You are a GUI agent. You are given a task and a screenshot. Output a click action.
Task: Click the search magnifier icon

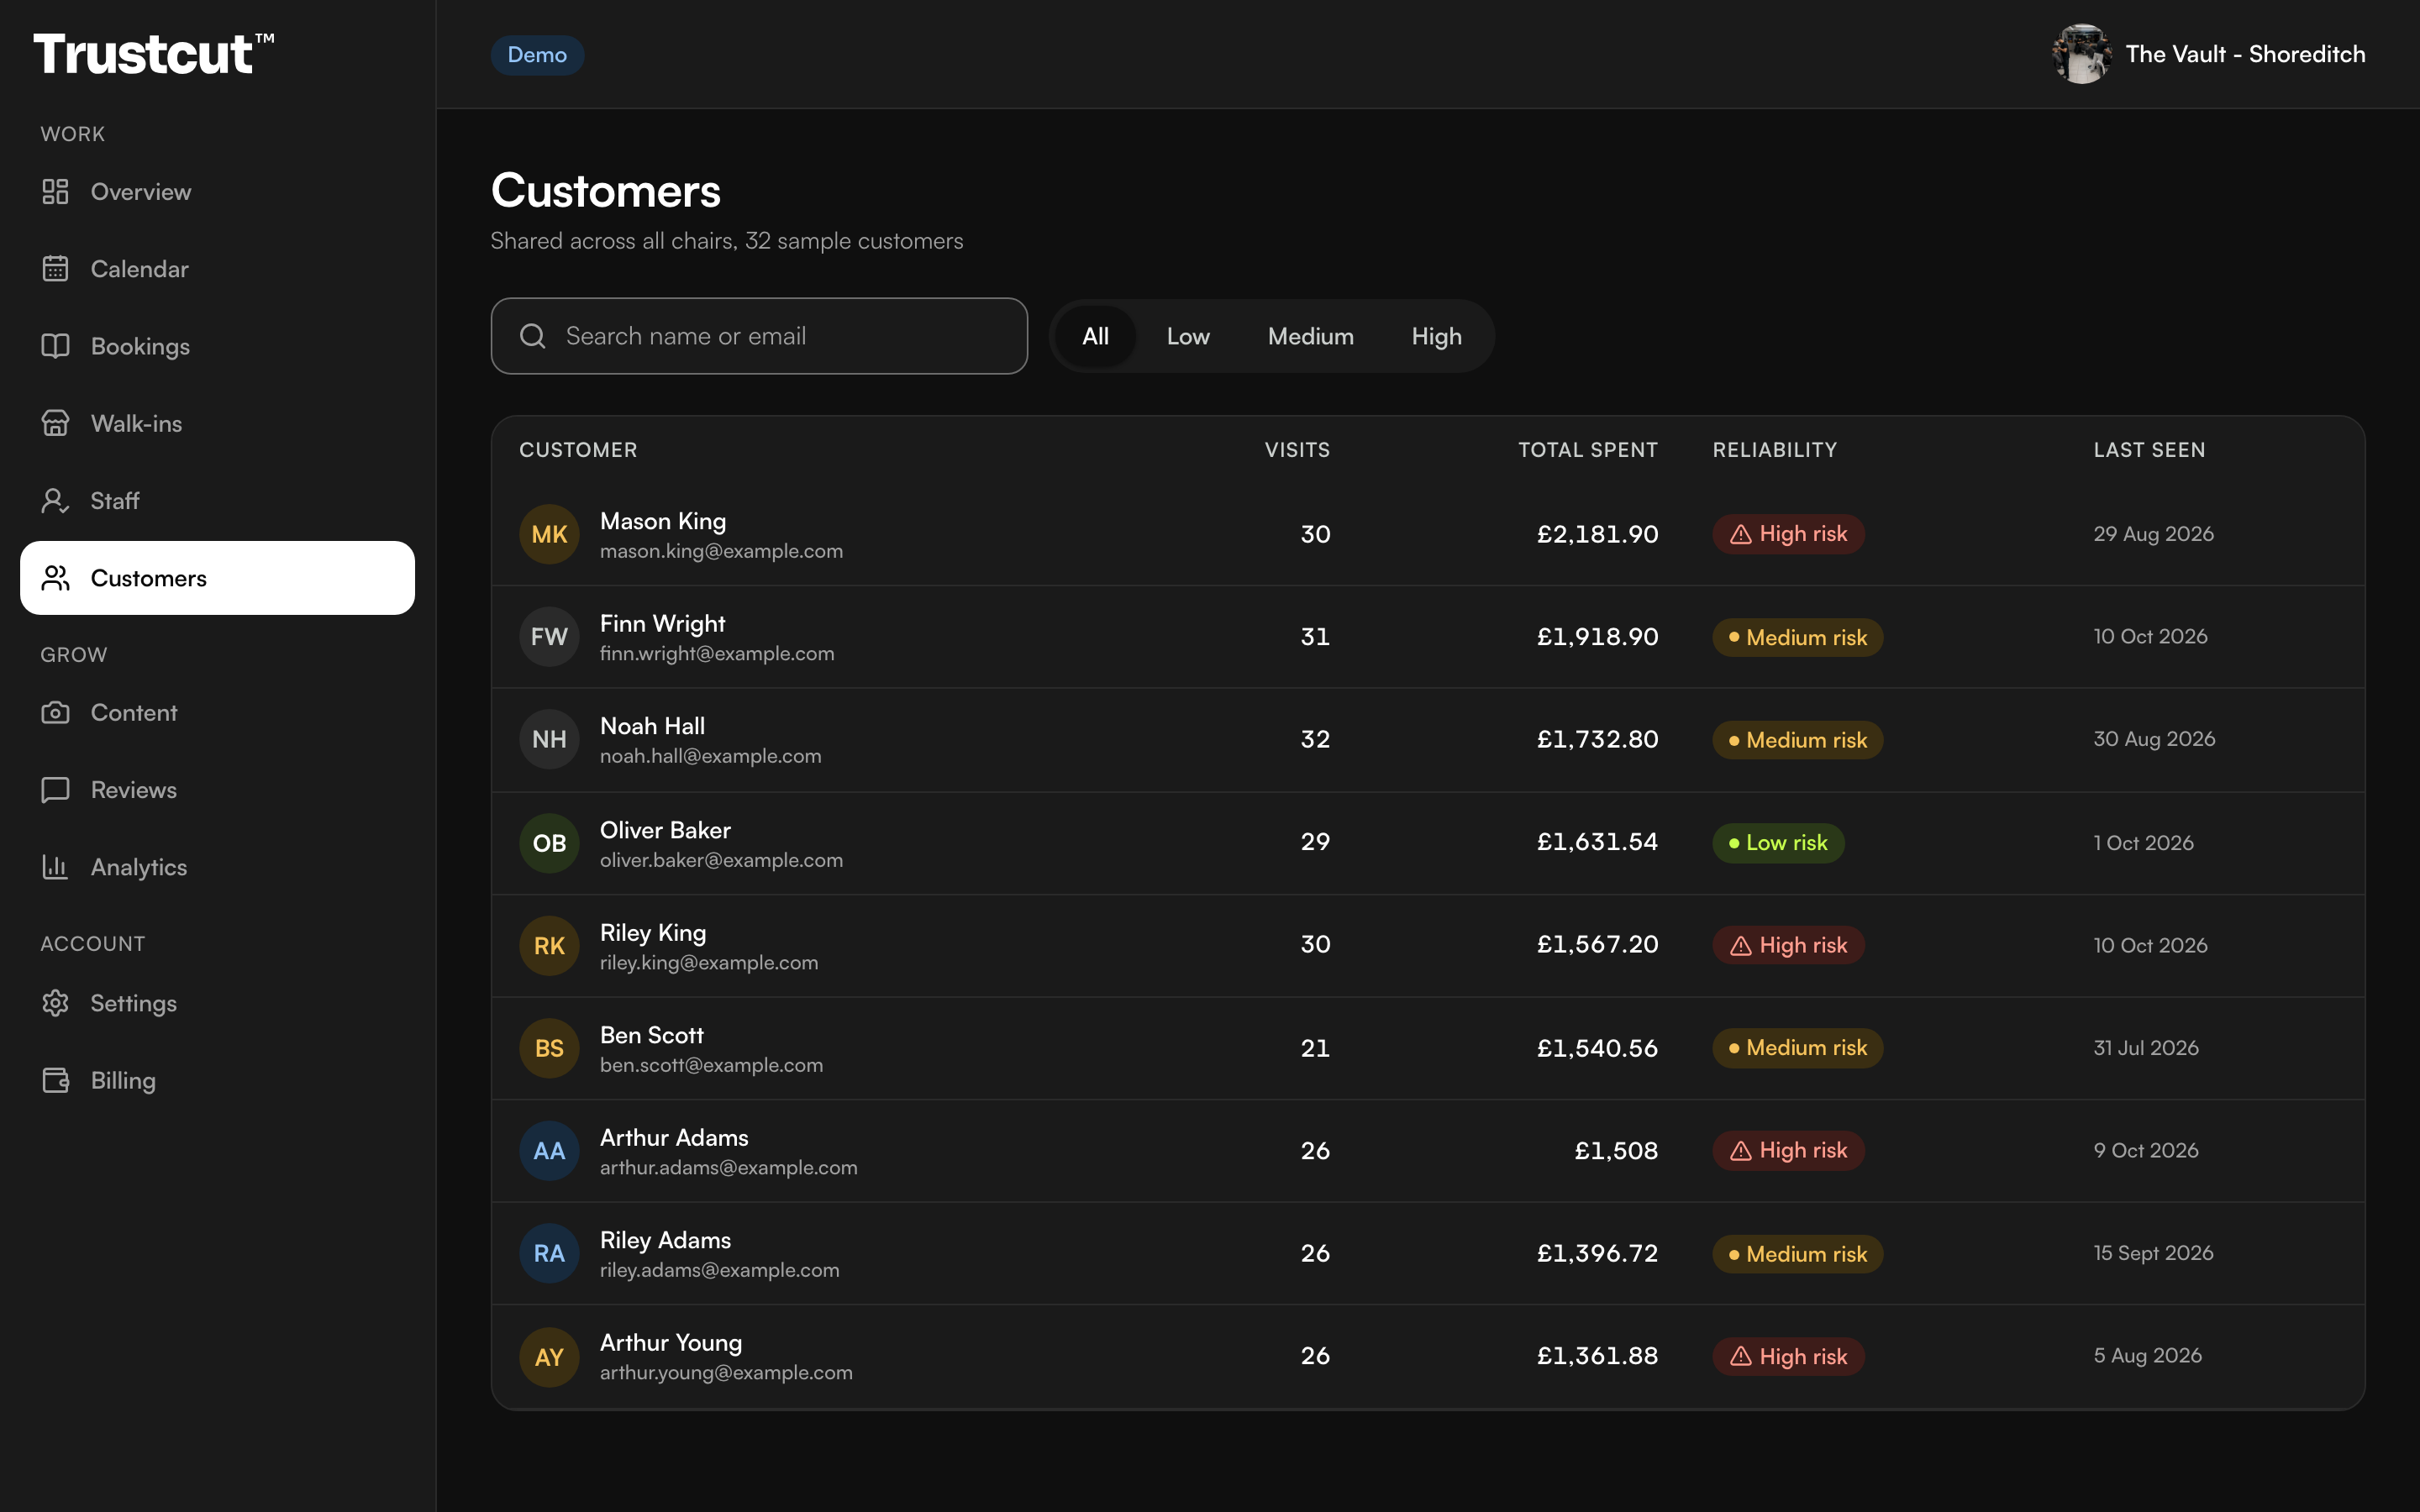pos(533,336)
